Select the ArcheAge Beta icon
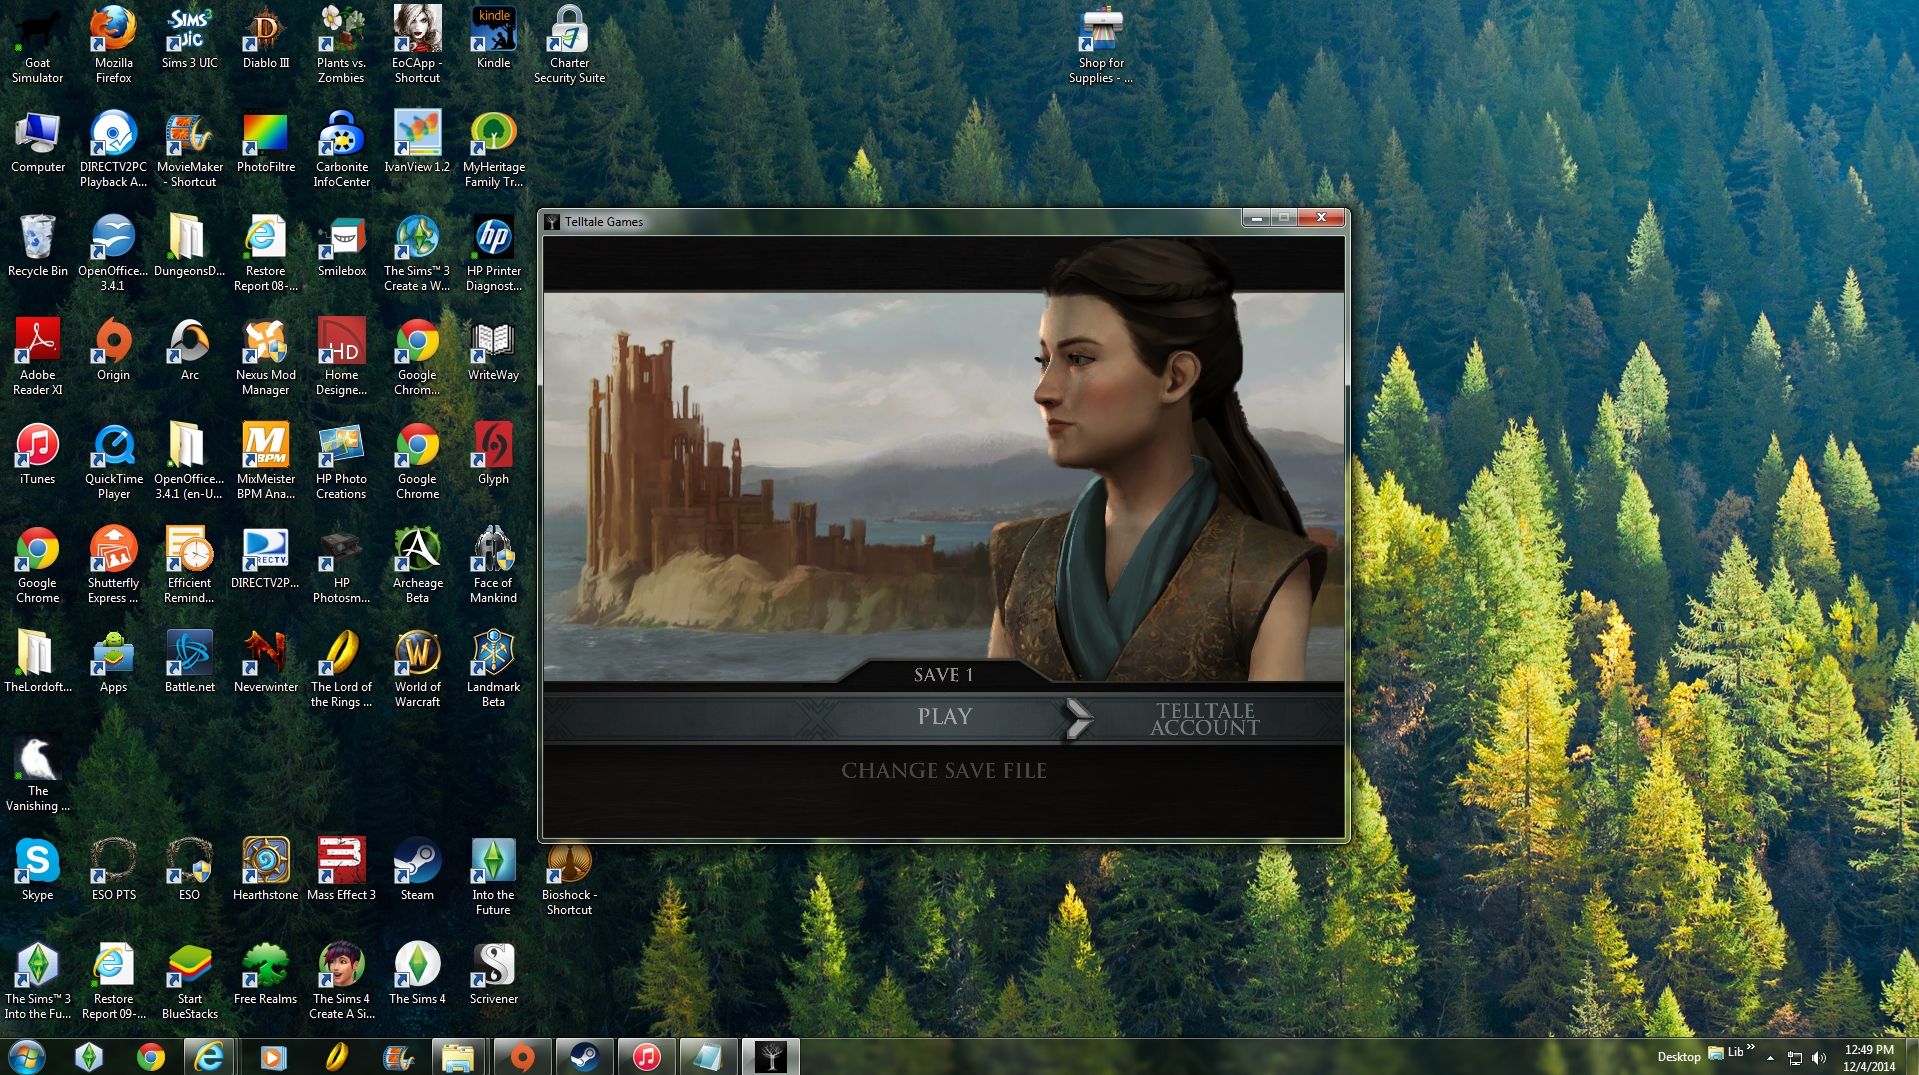This screenshot has height=1075, width=1919. pos(418,565)
